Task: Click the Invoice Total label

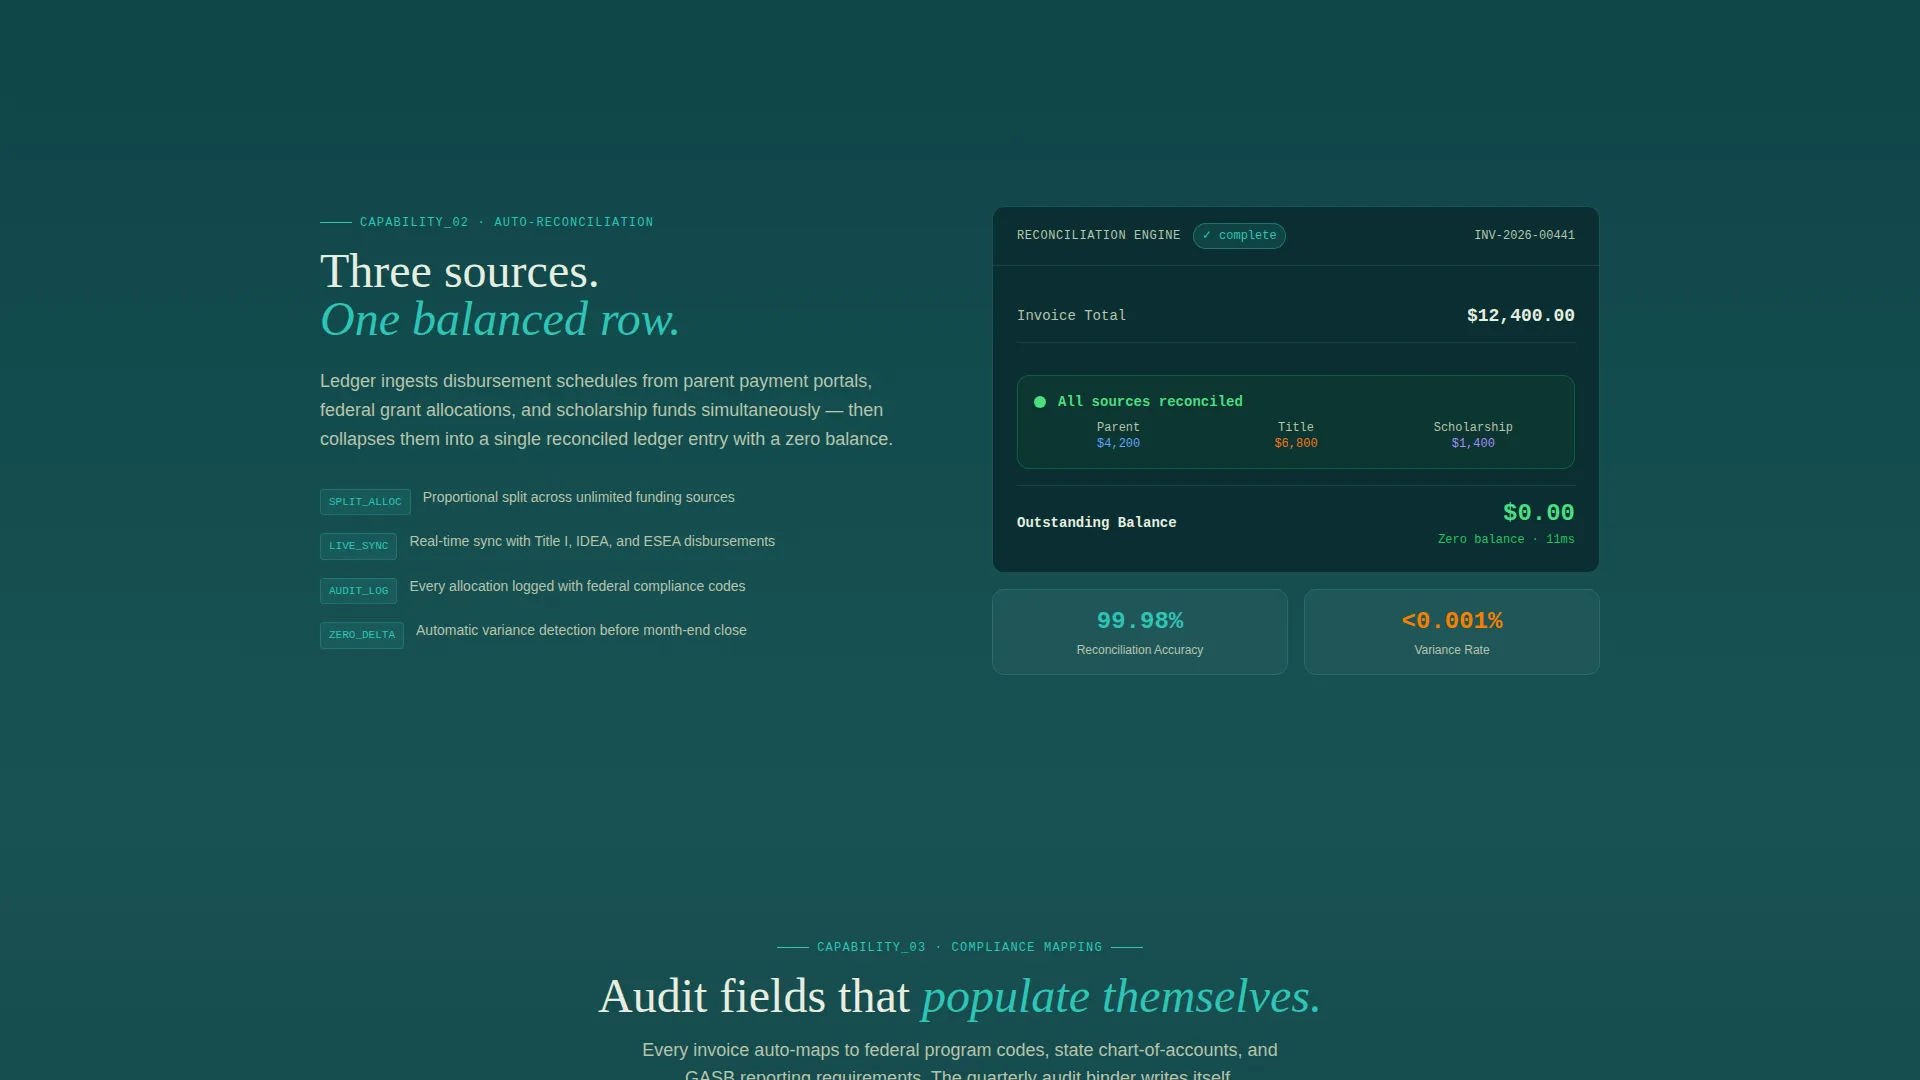Action: (1071, 316)
